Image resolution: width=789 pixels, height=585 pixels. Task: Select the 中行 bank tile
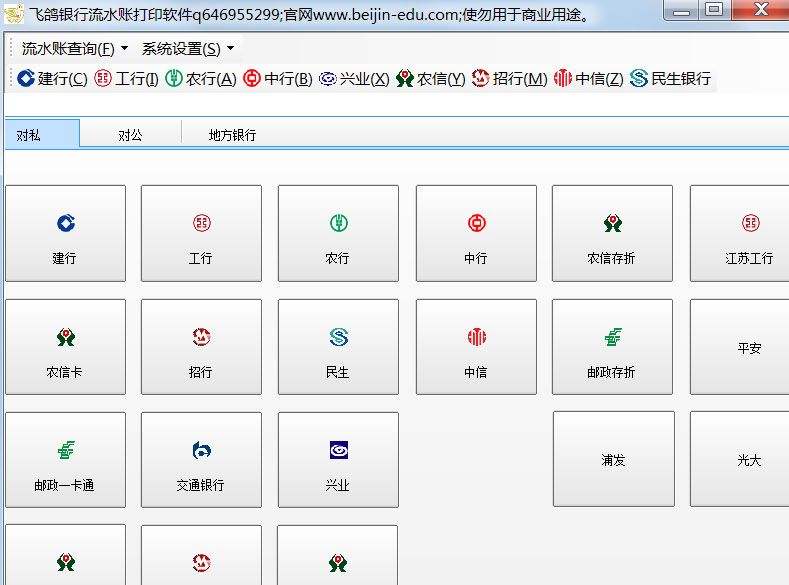476,233
